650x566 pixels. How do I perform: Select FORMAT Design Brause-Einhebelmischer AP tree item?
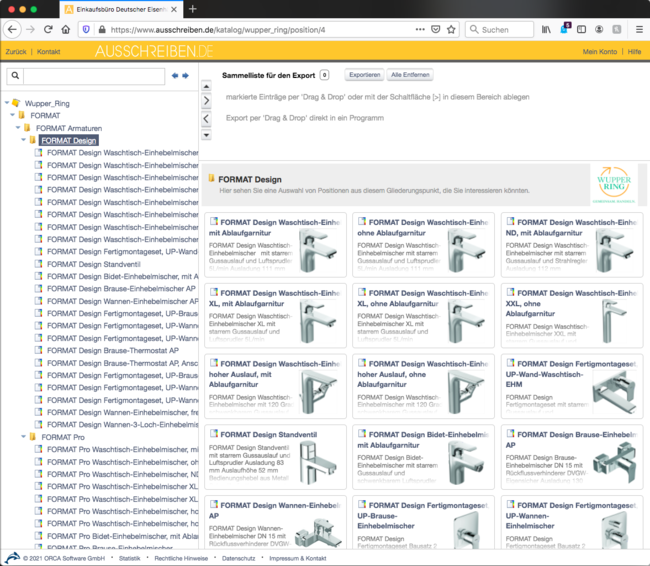(121, 289)
